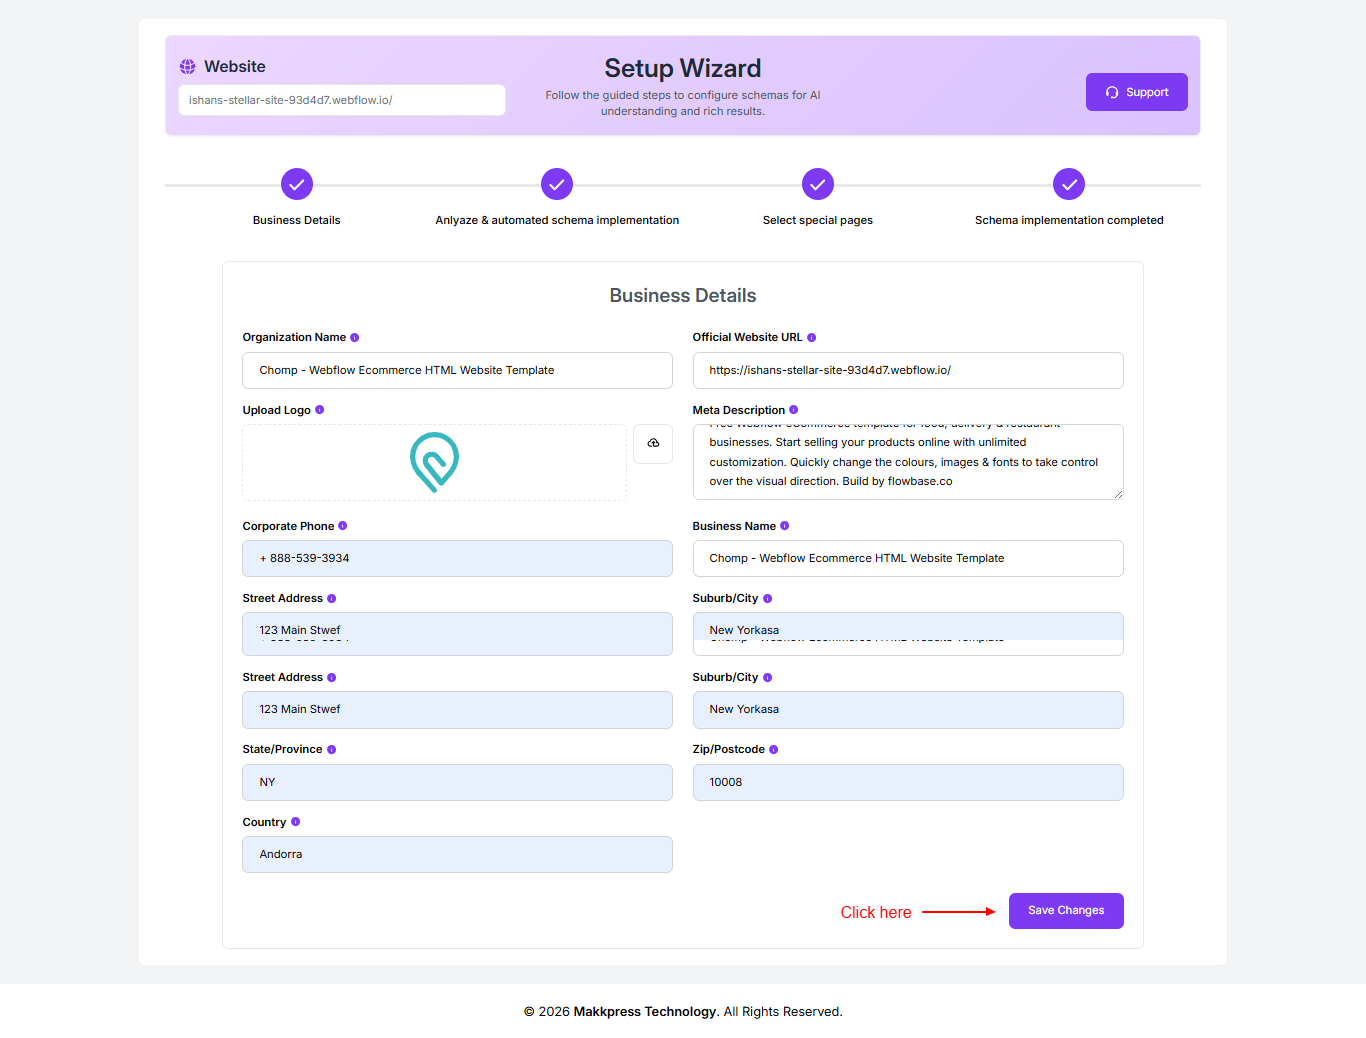
Task: Click the cloud upload logo icon
Action: point(653,443)
